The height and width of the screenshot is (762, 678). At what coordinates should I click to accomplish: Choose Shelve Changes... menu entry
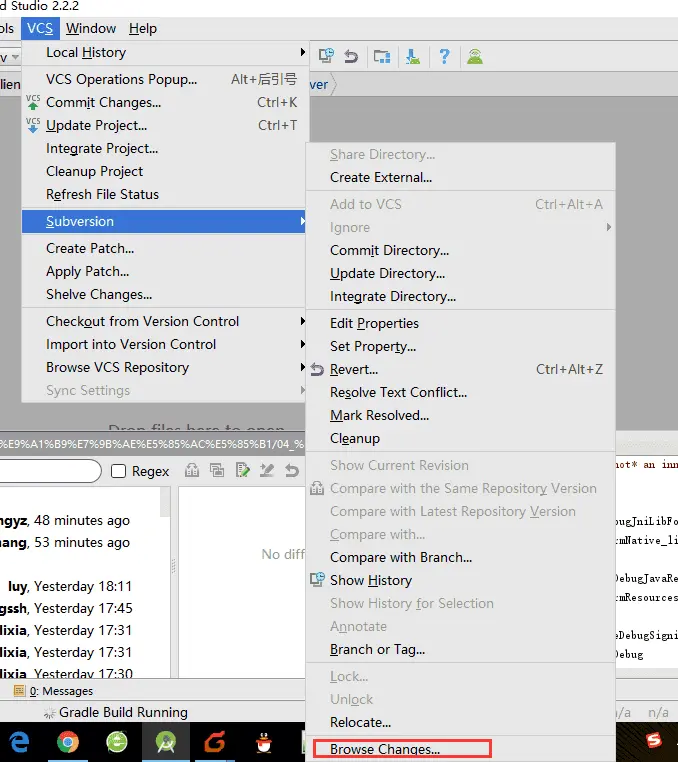pos(165,294)
